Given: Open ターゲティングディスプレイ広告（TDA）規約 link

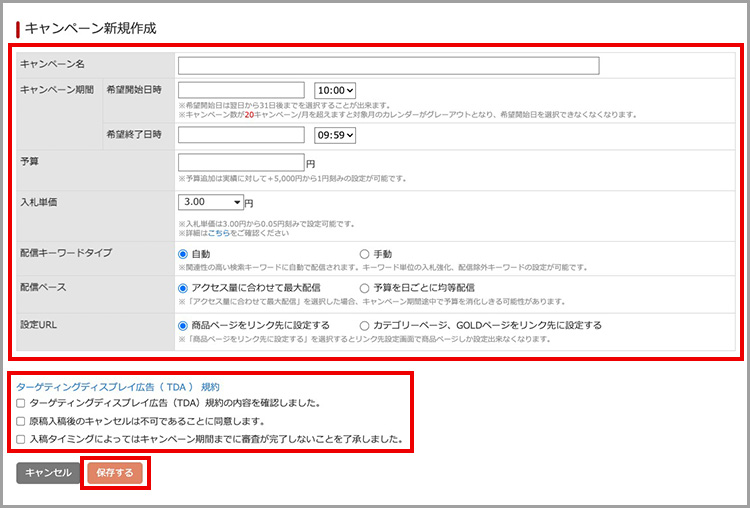Looking at the screenshot, I should pos(118,386).
